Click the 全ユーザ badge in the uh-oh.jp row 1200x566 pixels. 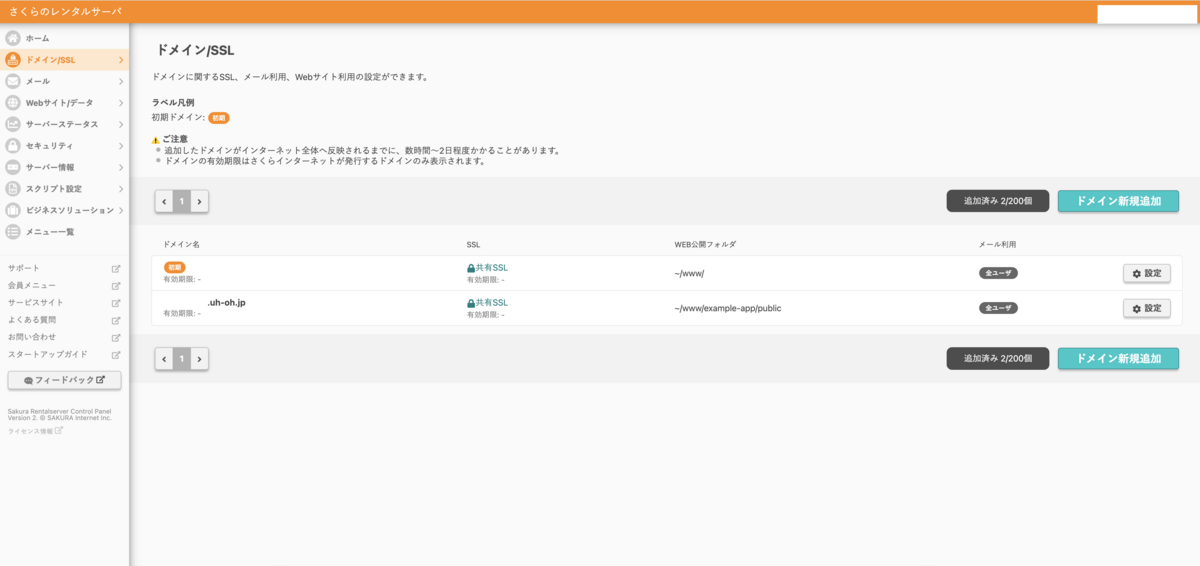click(x=998, y=308)
